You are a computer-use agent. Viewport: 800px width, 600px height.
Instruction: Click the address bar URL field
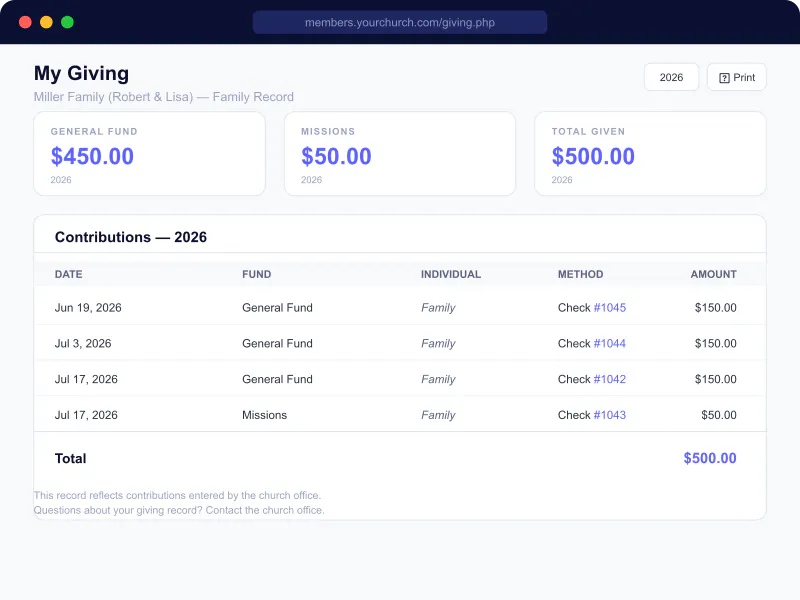[400, 22]
